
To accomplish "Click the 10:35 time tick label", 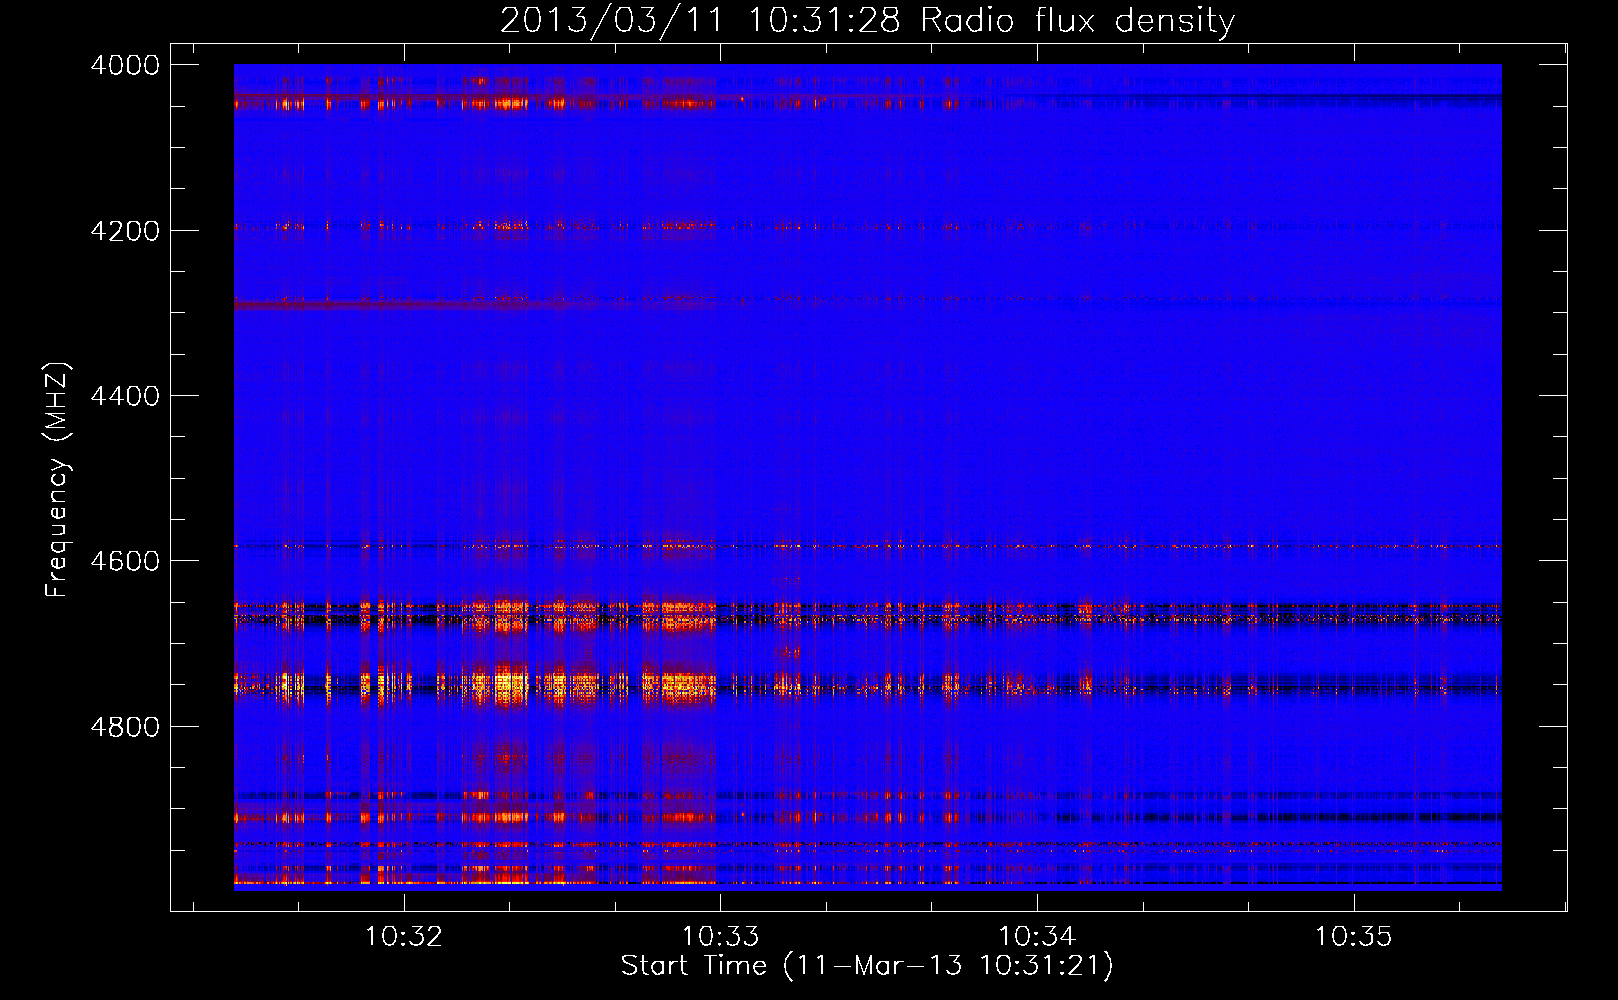I will (x=1353, y=937).
